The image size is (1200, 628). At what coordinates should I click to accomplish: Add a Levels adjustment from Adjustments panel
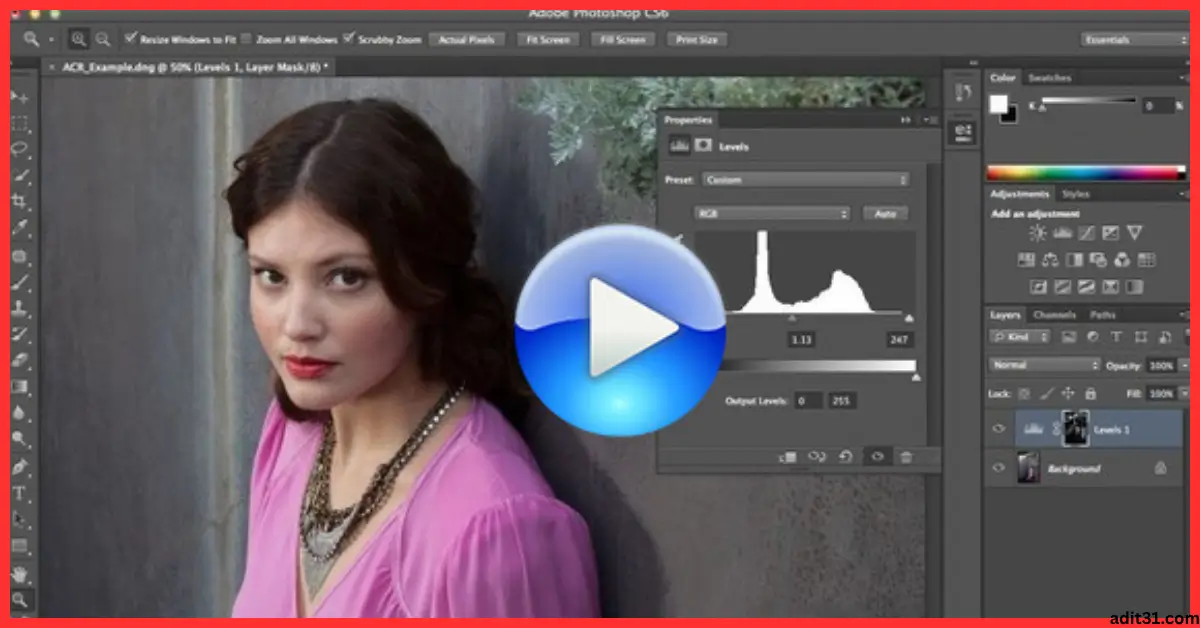pos(1062,233)
